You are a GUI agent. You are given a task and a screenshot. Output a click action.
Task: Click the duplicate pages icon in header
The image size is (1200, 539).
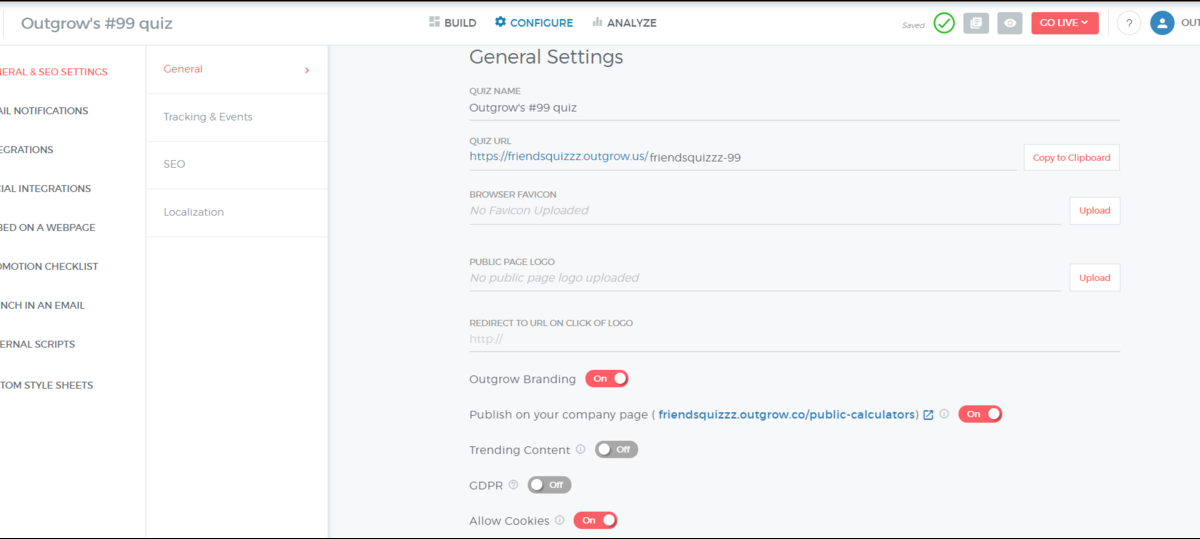(x=976, y=23)
